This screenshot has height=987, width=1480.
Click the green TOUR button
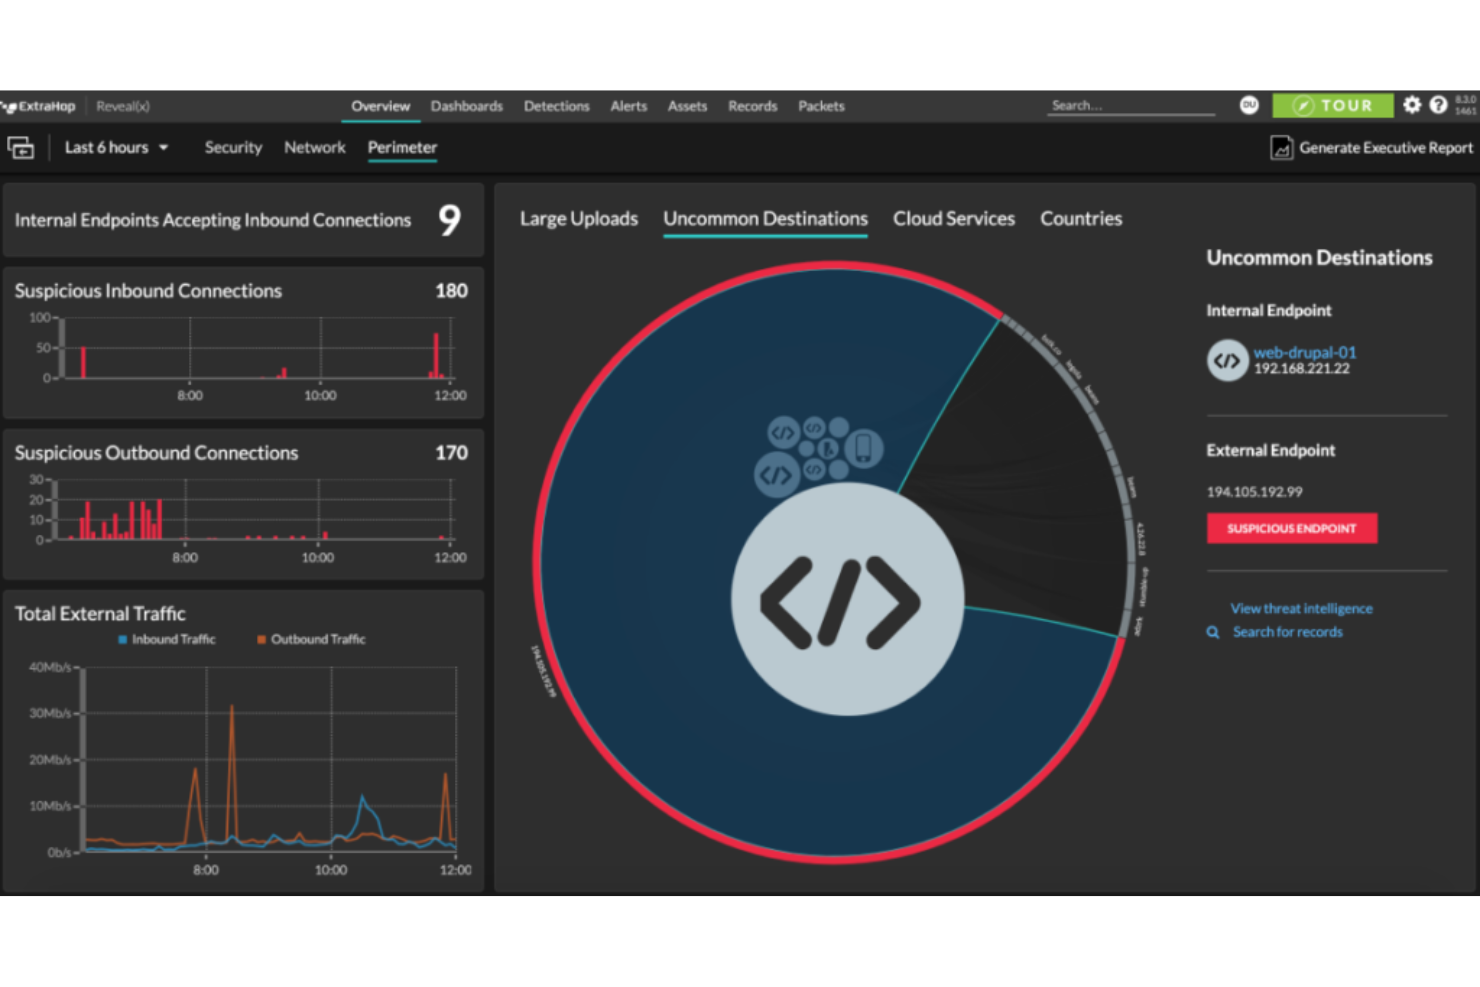[1332, 105]
